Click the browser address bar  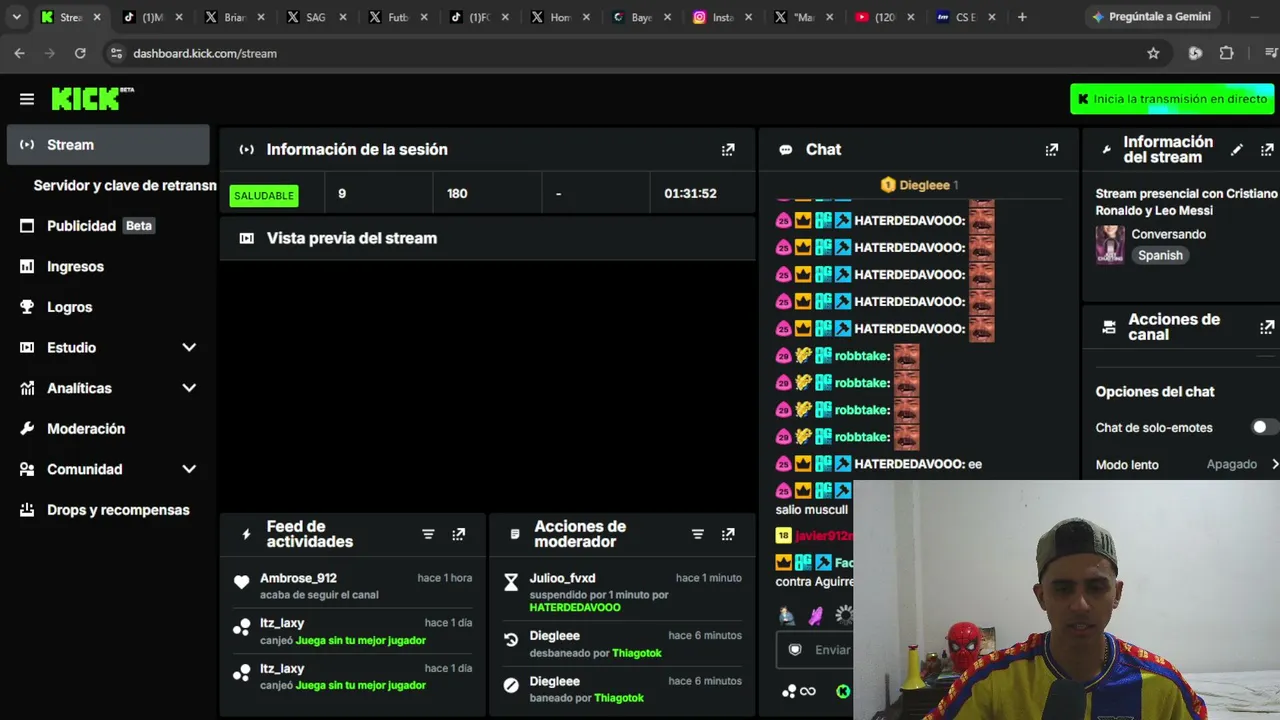(630, 53)
